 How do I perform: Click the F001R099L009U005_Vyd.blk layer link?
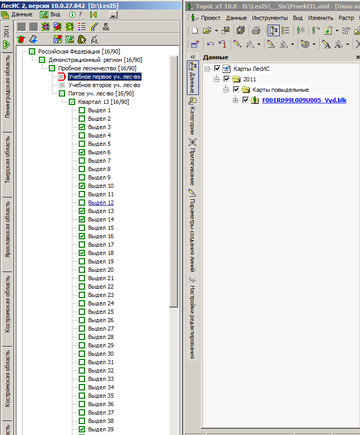(x=304, y=100)
